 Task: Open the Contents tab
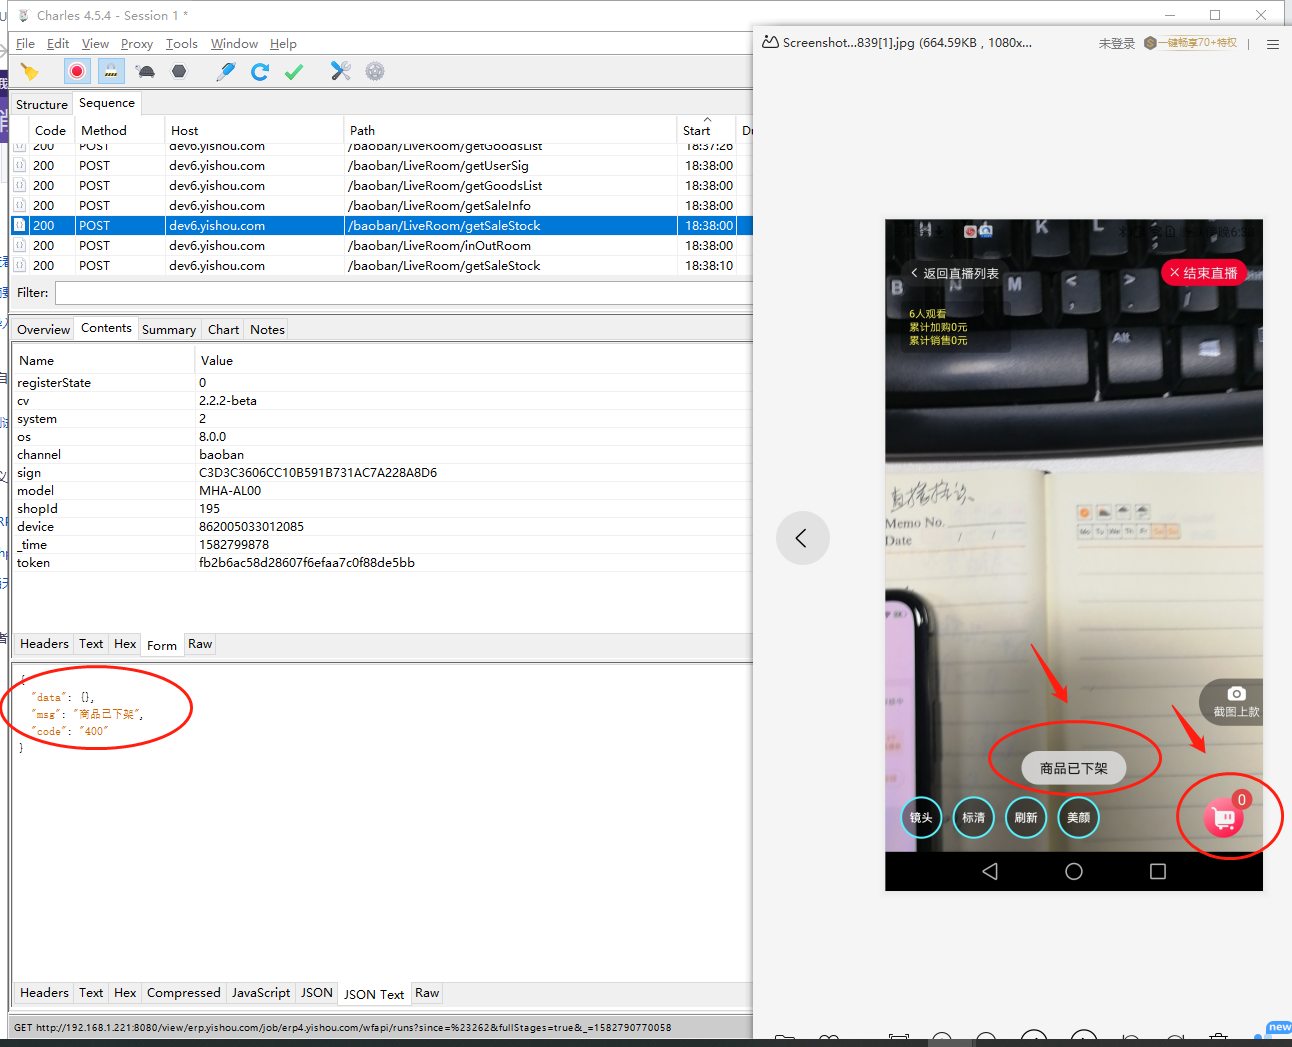click(106, 328)
